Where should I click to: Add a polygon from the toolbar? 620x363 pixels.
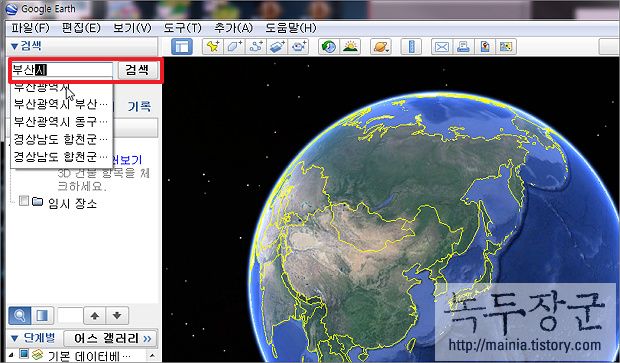pos(234,47)
